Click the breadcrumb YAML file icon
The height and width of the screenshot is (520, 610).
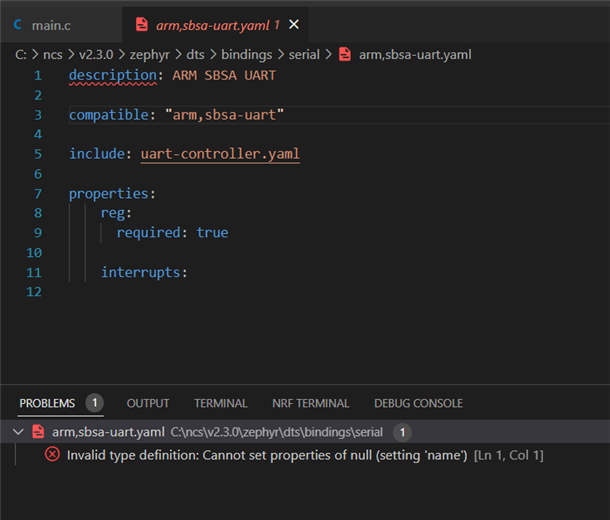click(x=345, y=54)
